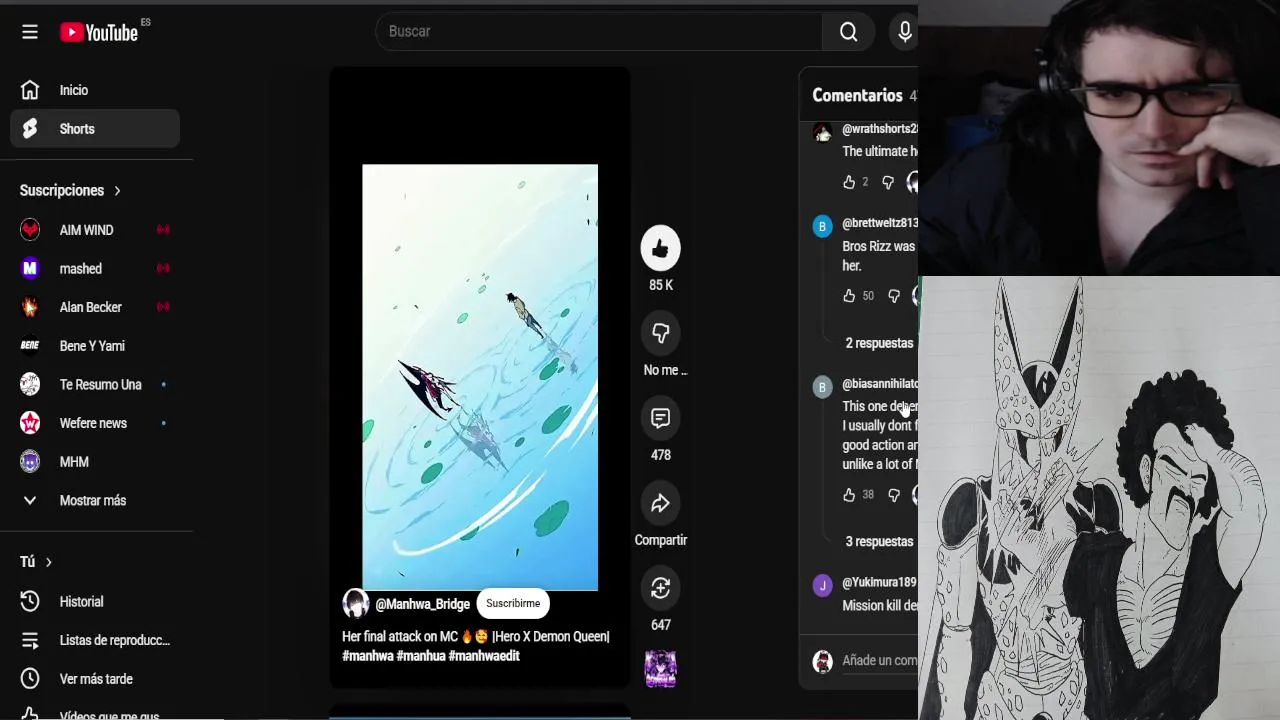The image size is (1280, 720).
Task: Open Ver más tarde
Action: 95,679
